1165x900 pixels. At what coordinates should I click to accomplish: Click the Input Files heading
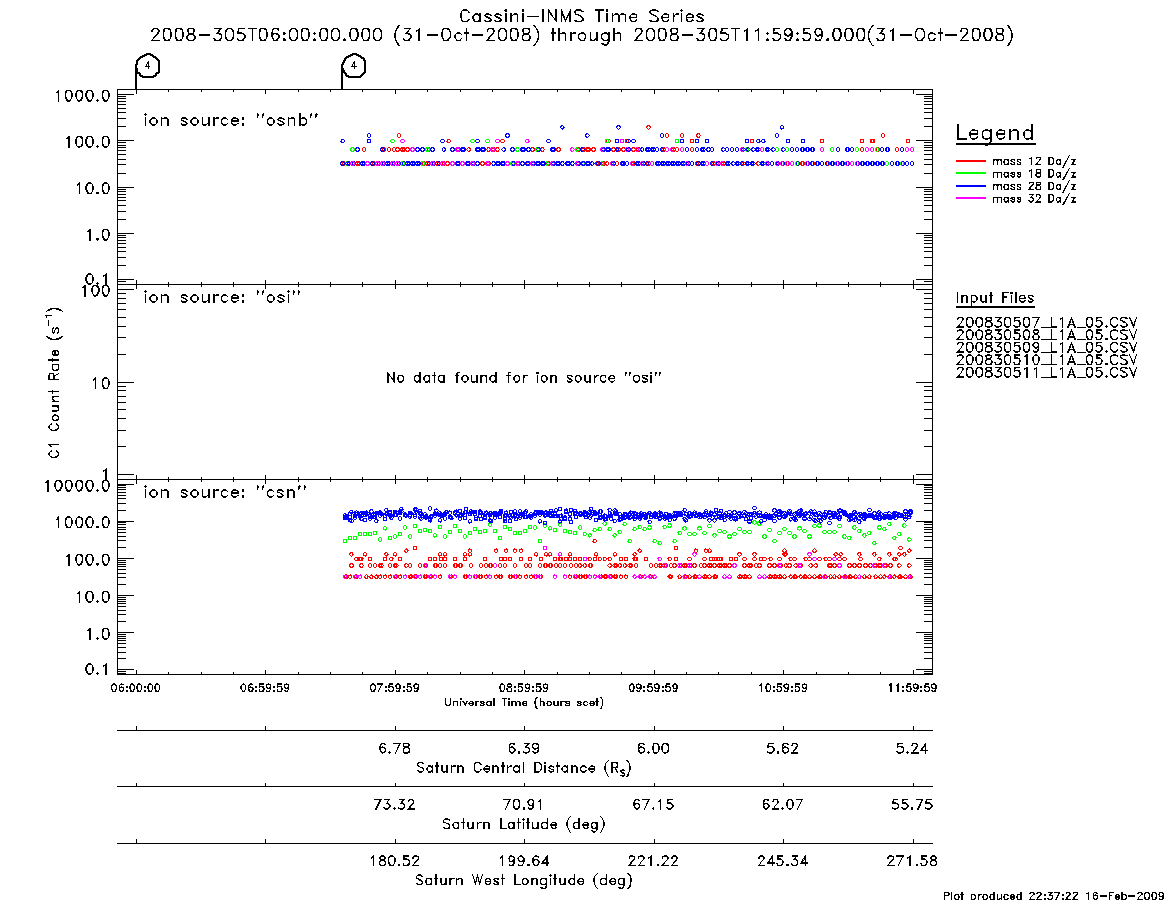995,298
